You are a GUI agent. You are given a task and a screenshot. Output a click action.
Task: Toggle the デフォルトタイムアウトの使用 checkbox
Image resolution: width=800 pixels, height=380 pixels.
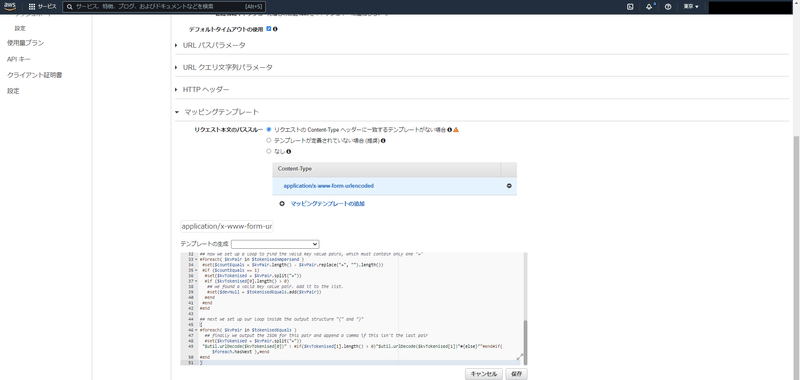(269, 29)
